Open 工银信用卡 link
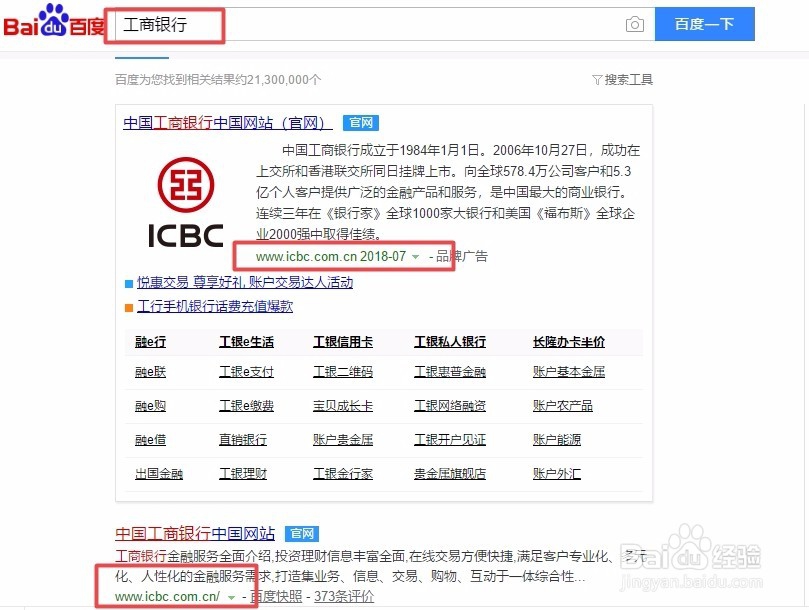The image size is (809, 610). tap(343, 342)
